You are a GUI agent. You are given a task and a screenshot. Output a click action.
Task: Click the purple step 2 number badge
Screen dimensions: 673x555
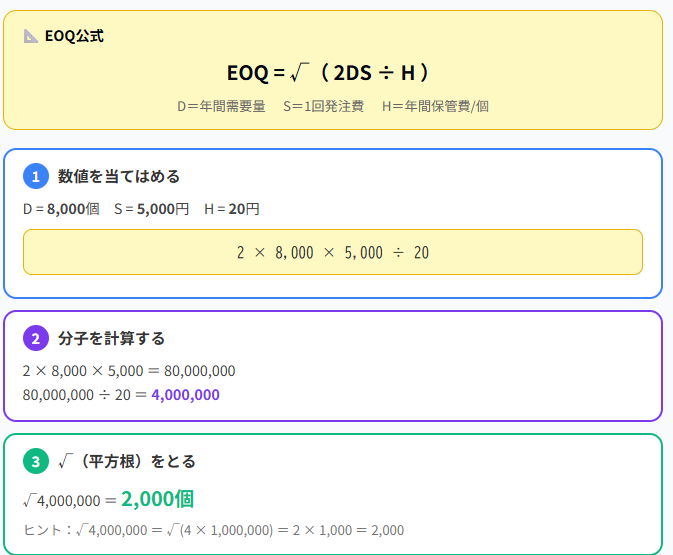point(36,338)
